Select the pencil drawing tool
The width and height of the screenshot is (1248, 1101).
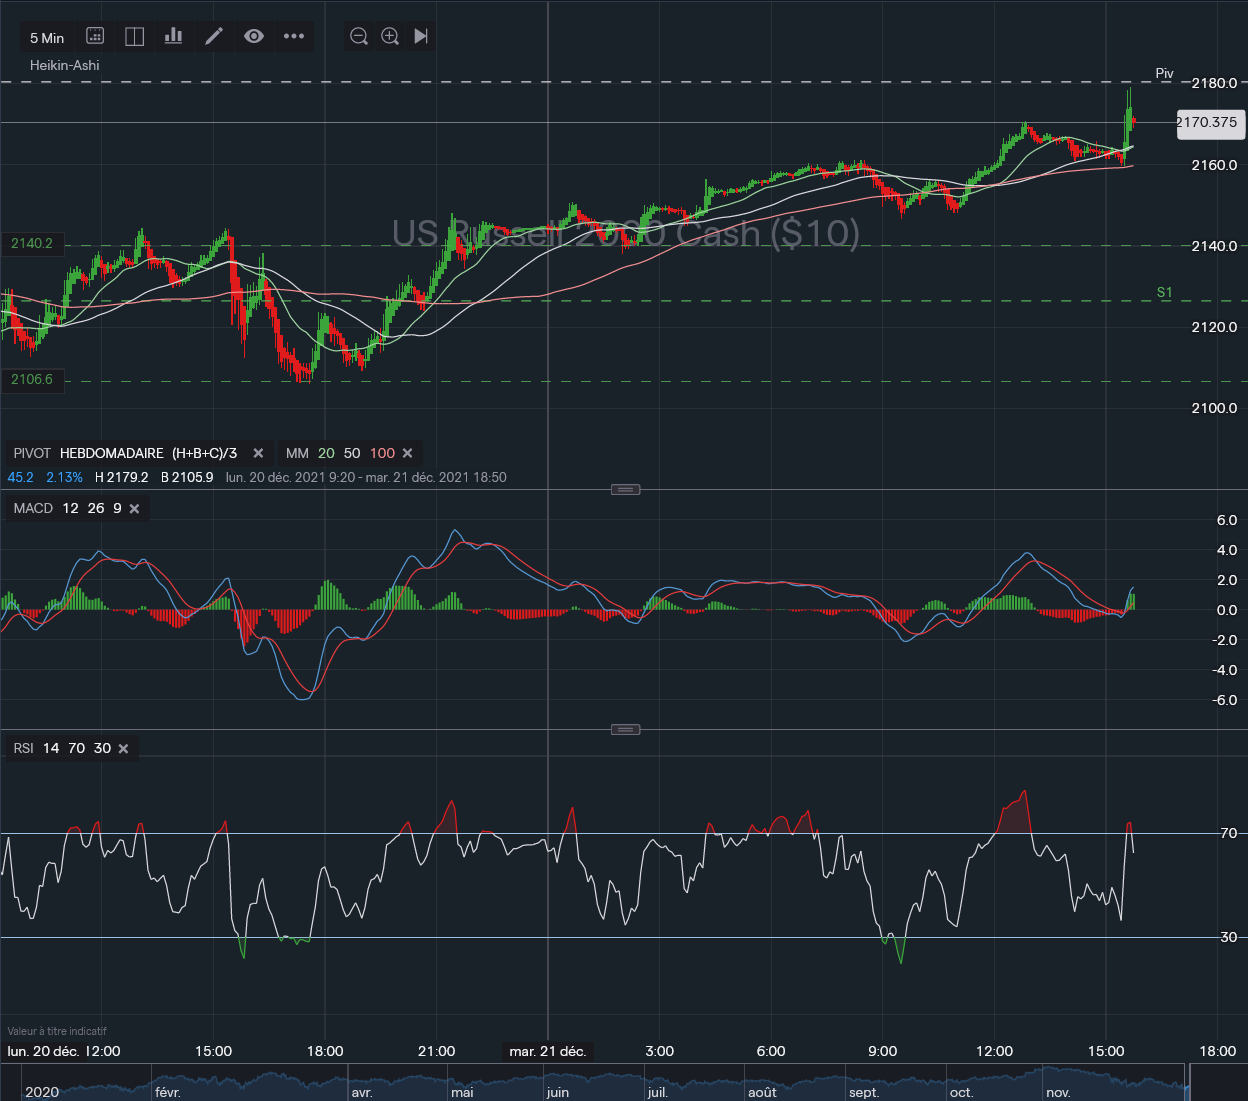[x=214, y=36]
